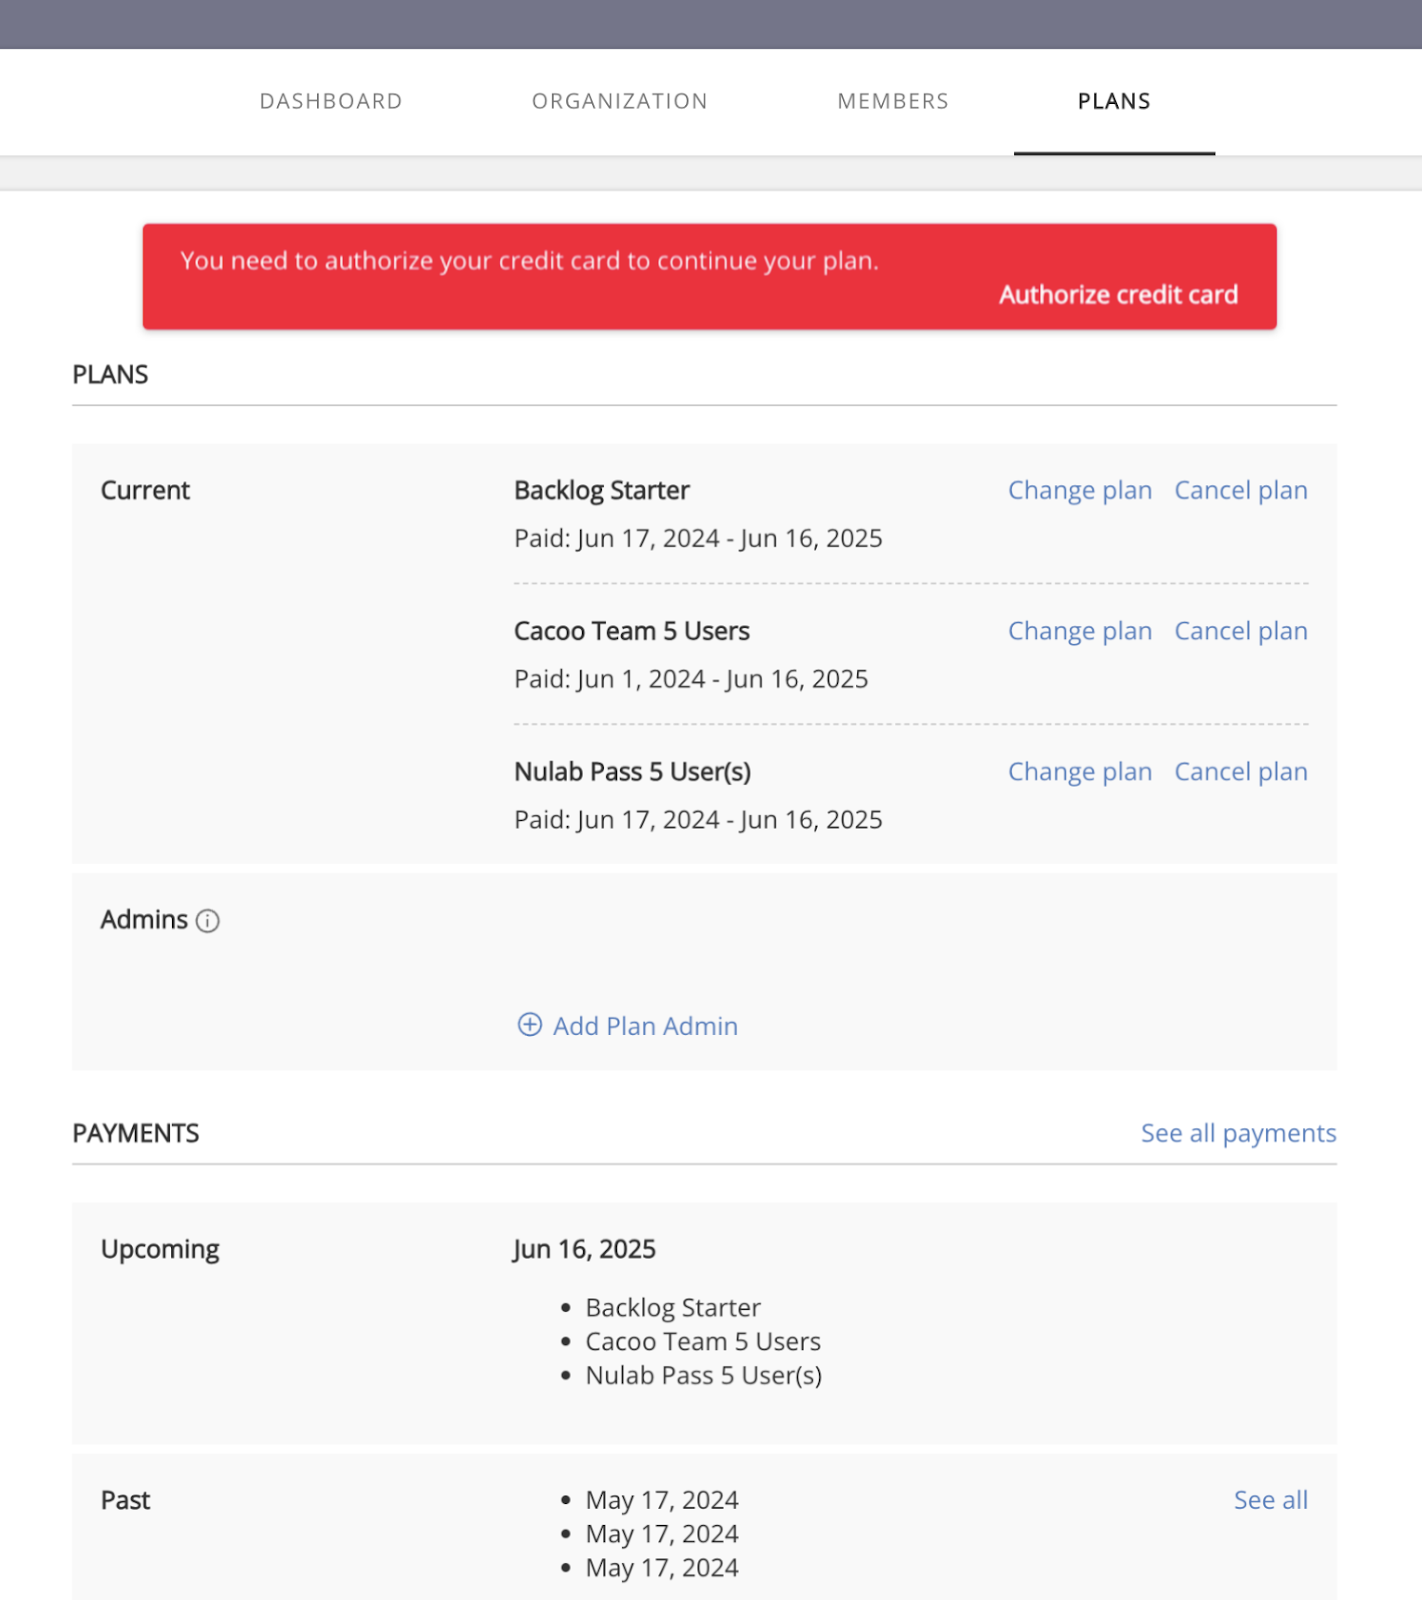Click the red credit card warning message

529,261
